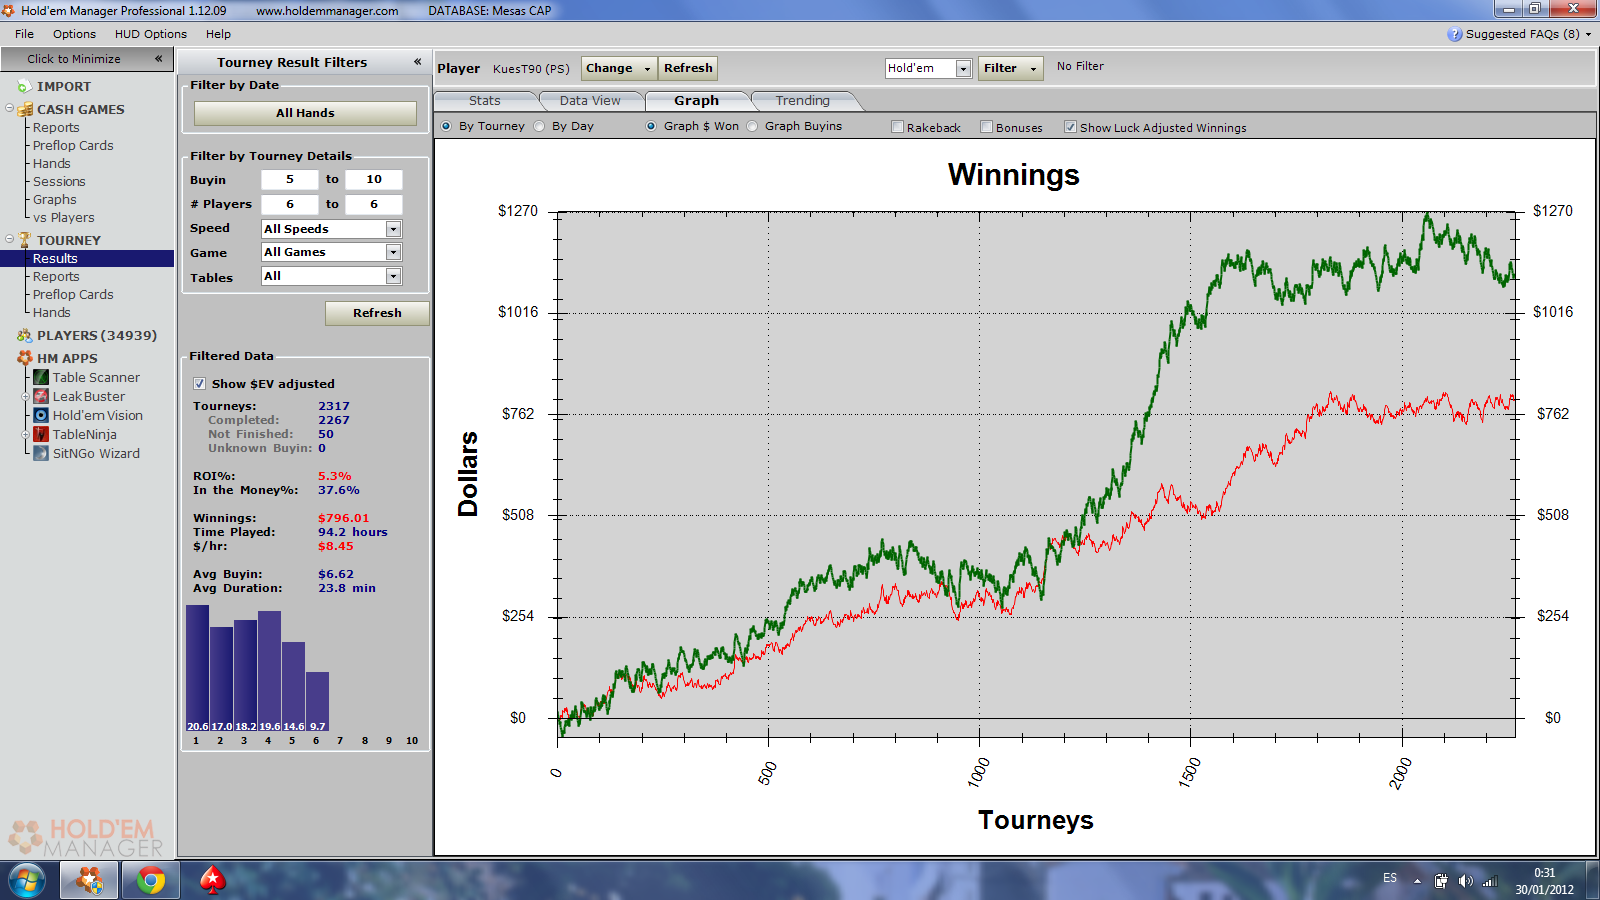1600x900 pixels.
Task: Open the HUD Options menu
Action: (x=150, y=34)
